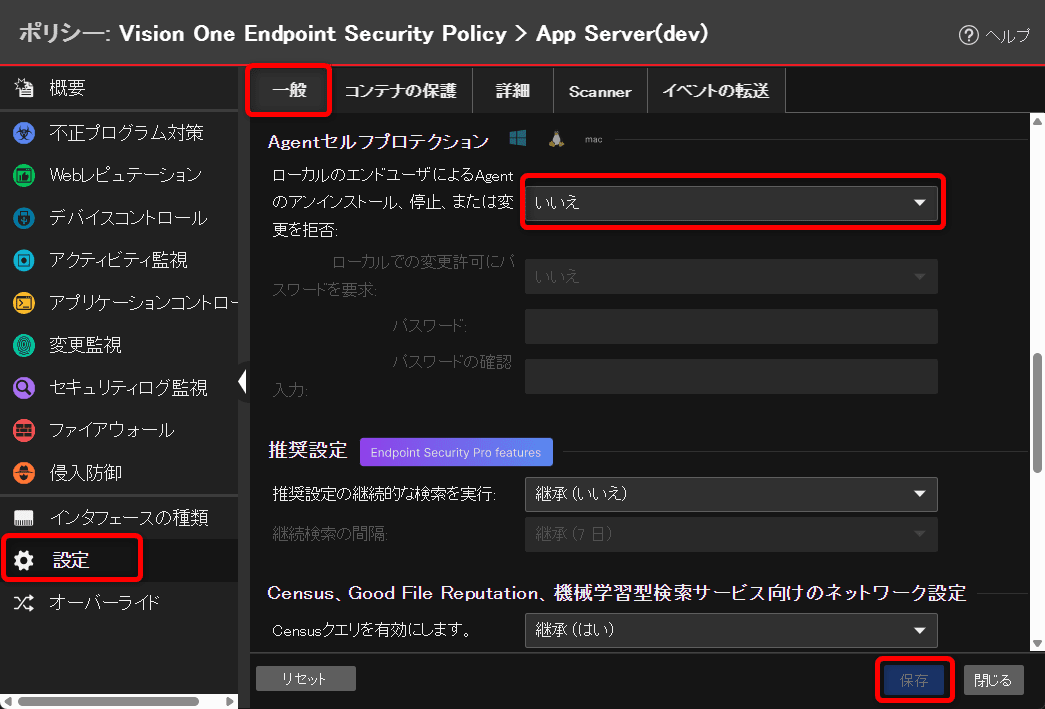1045x709 pixels.
Task: Collapse the left sidebar with arrow handle
Action: [243, 381]
